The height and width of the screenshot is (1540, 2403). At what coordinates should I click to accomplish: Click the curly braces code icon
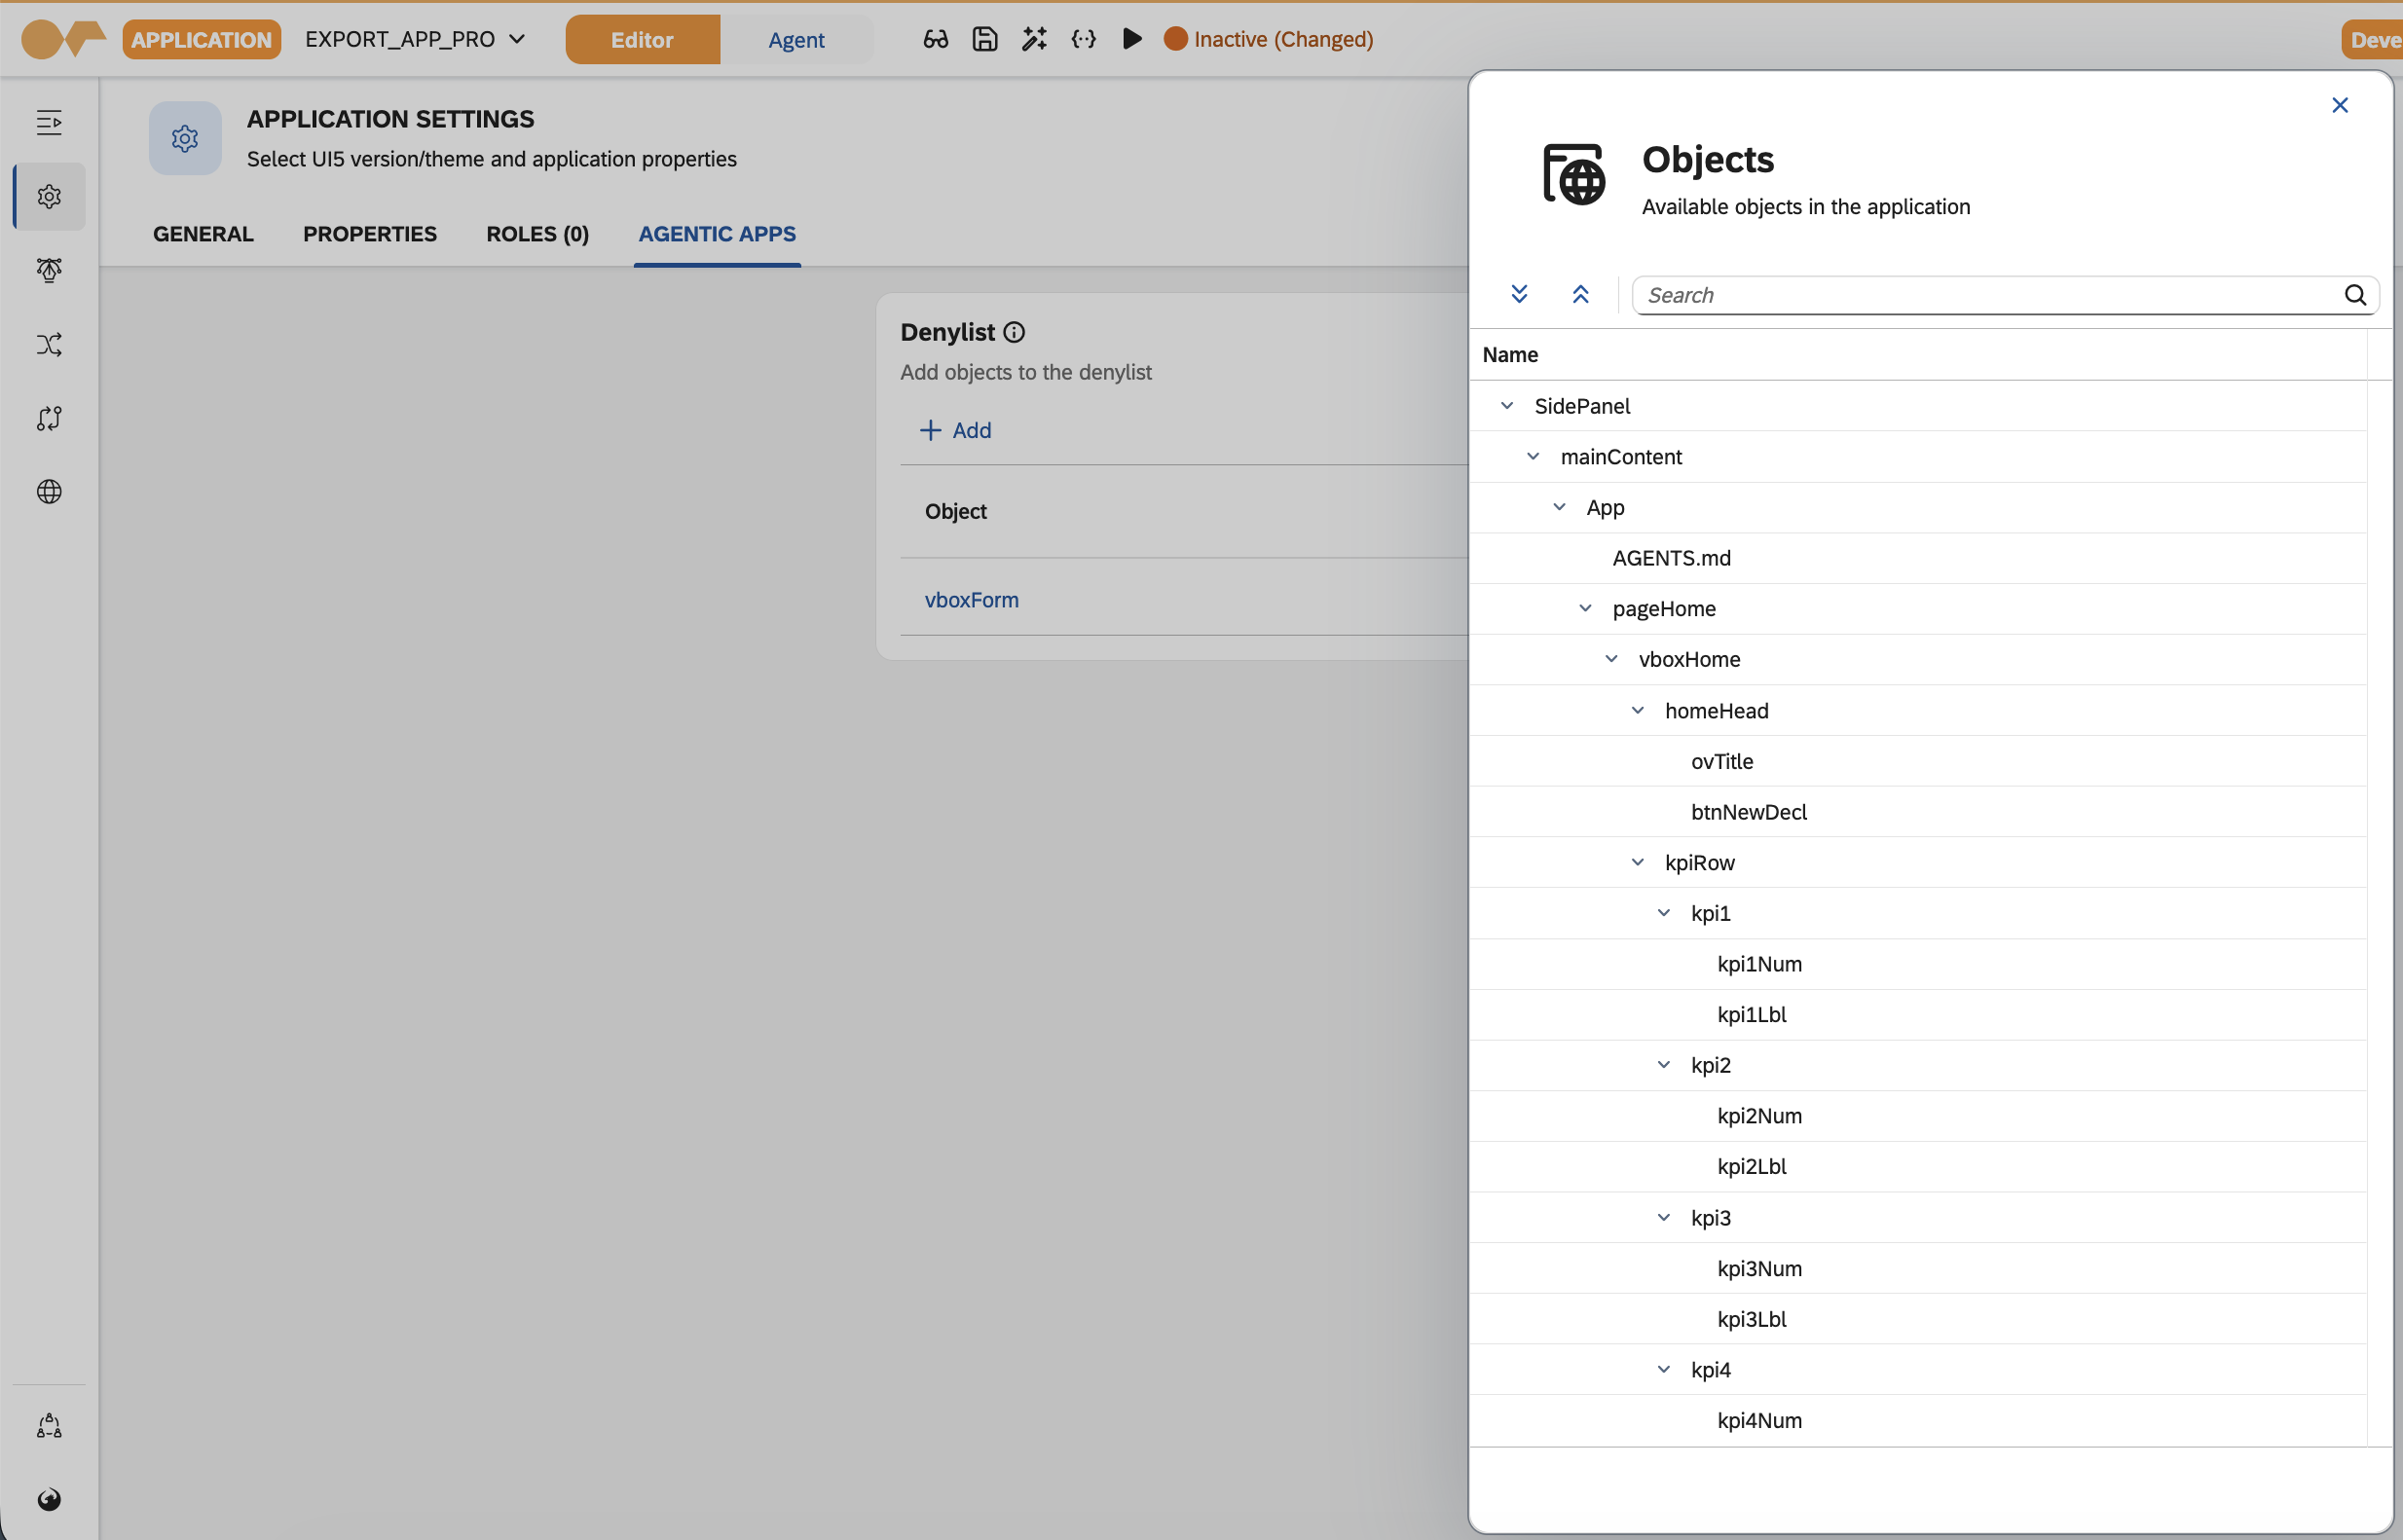[1083, 39]
